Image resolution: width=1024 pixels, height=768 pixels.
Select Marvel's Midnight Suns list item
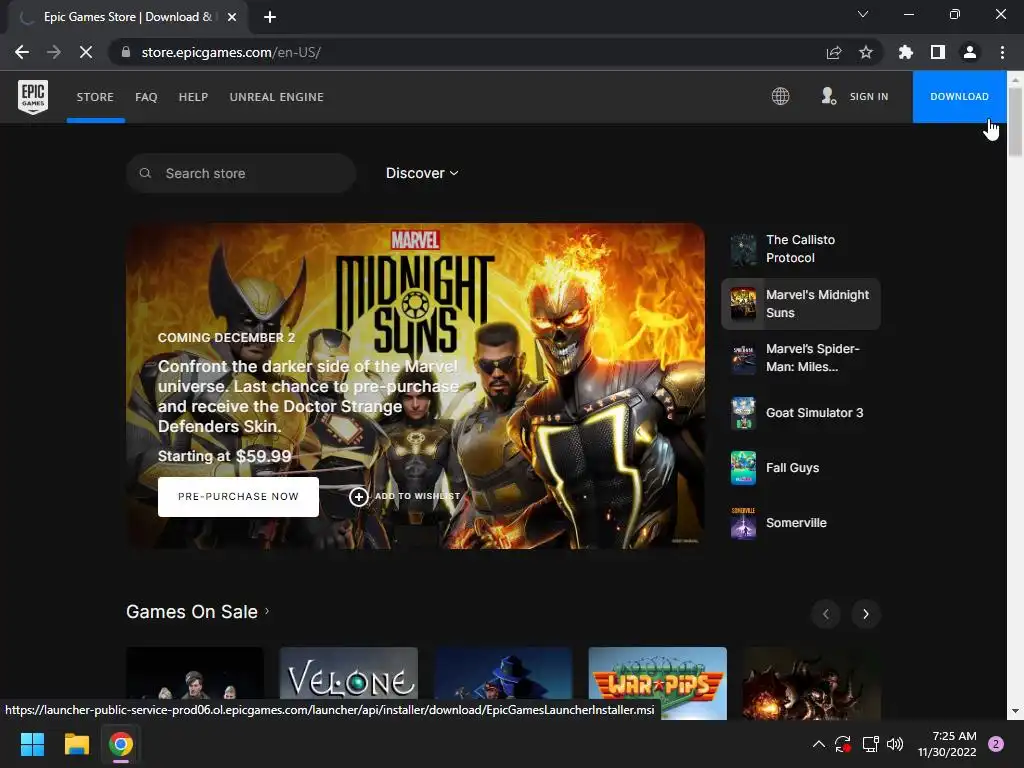point(801,304)
